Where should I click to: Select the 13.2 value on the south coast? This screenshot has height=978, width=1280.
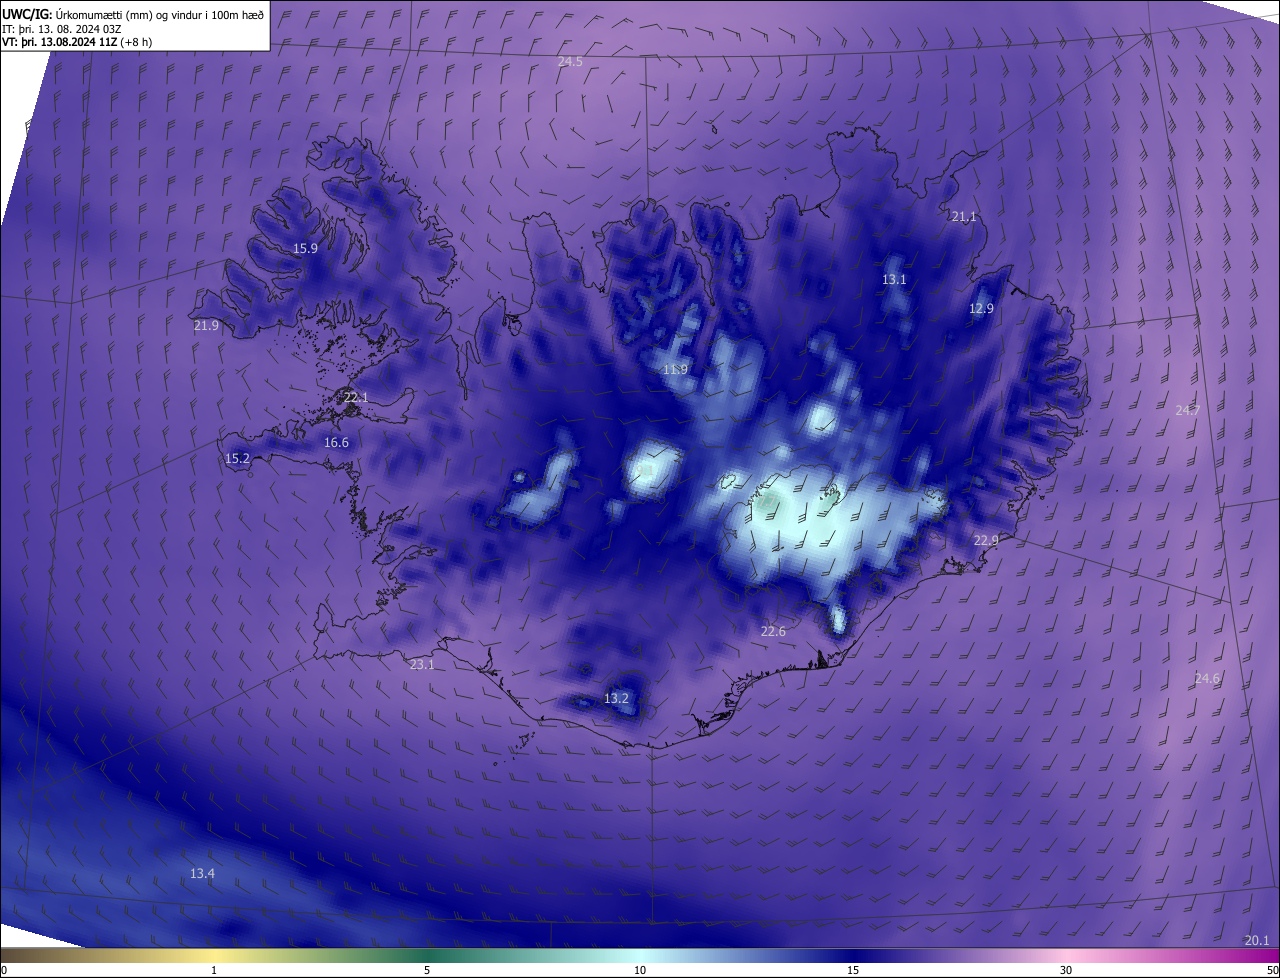[616, 698]
